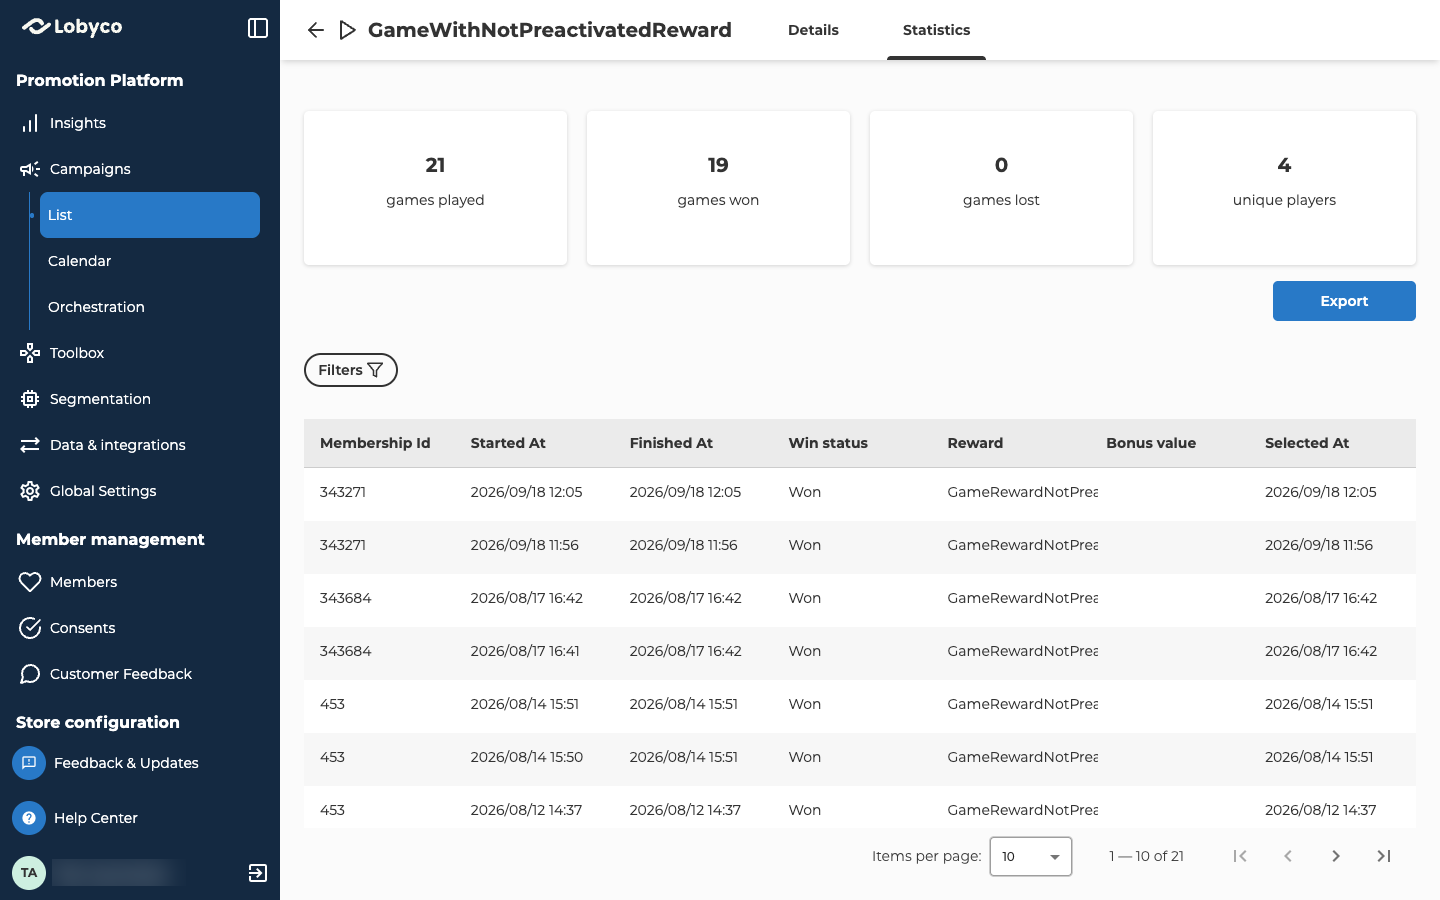The image size is (1440, 900).
Task: Collapse the sidebar panel toggle icon
Action: click(258, 28)
